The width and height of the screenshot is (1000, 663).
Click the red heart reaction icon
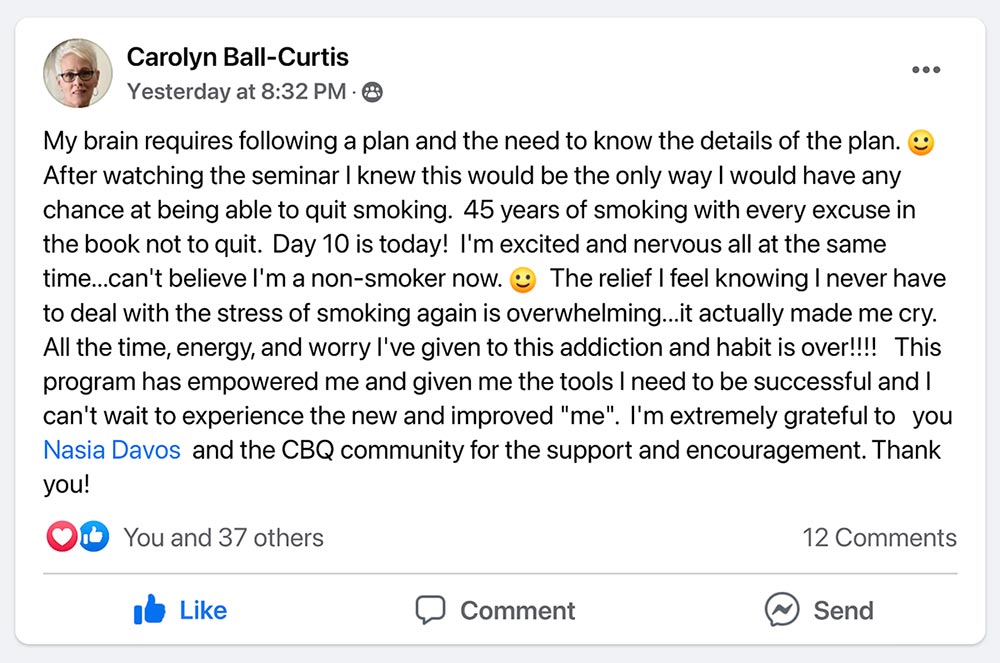coord(62,537)
